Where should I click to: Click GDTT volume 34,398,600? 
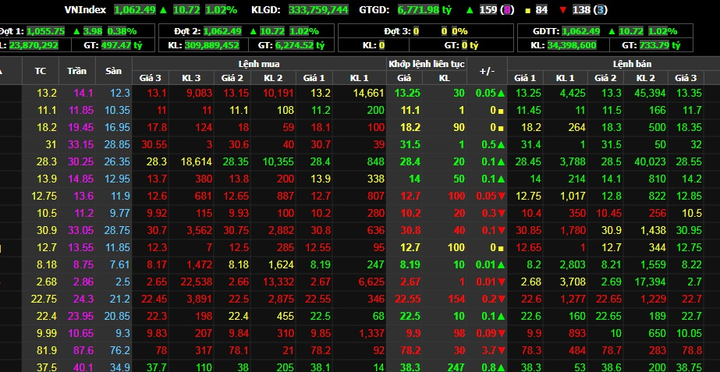(572, 45)
